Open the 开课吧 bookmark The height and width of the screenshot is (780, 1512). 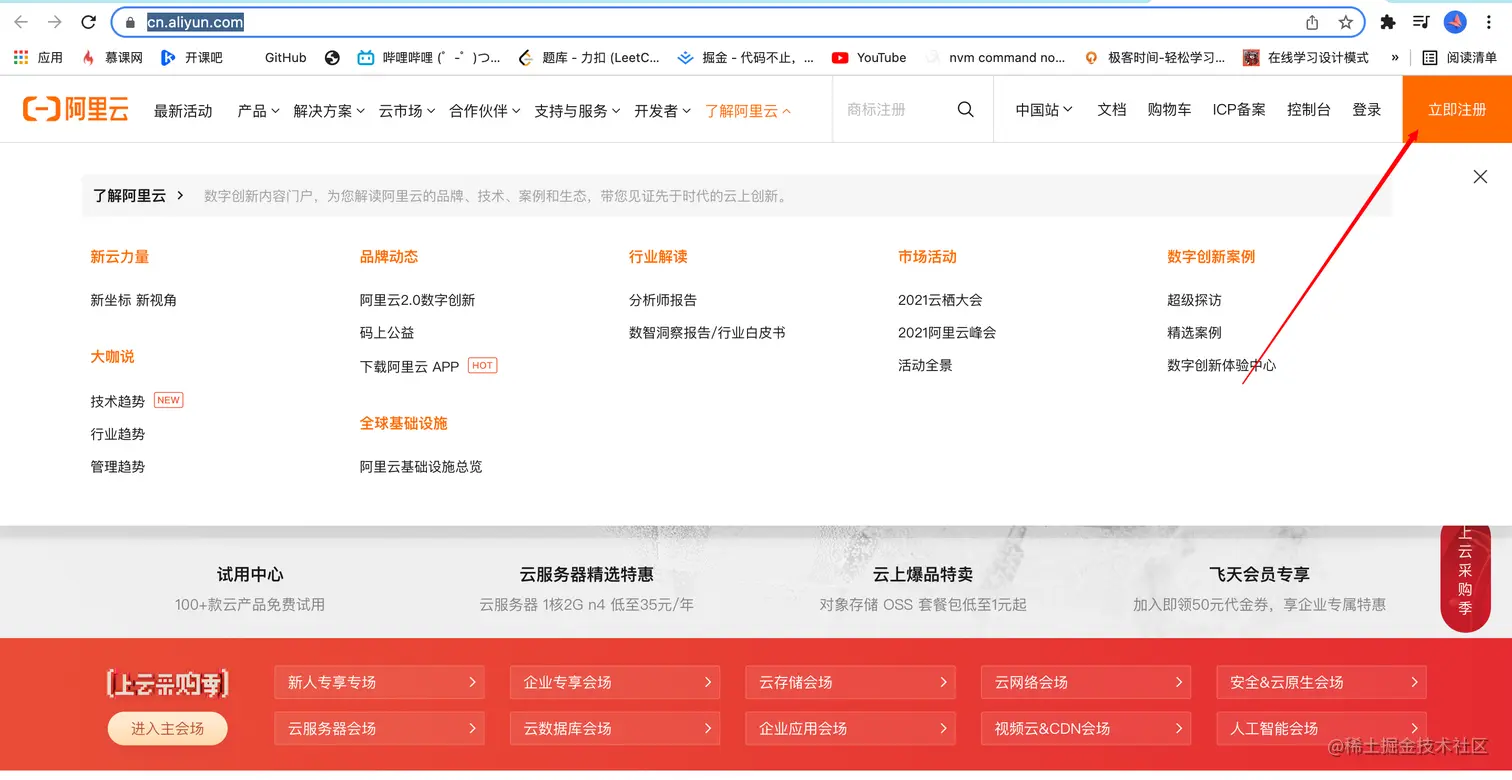pyautogui.click(x=192, y=58)
